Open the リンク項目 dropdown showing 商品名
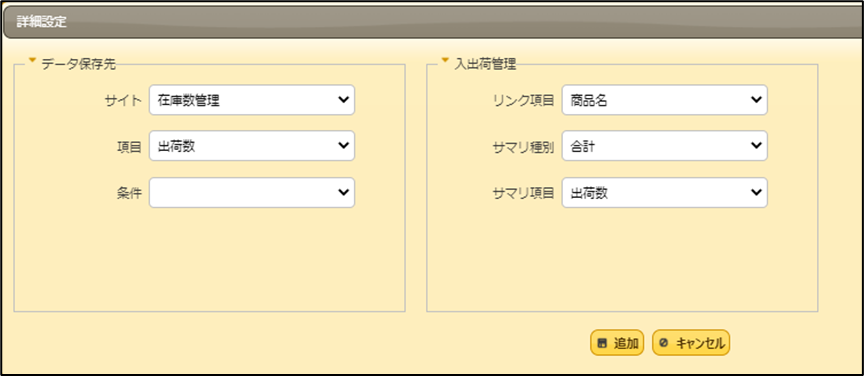 pyautogui.click(x=665, y=100)
